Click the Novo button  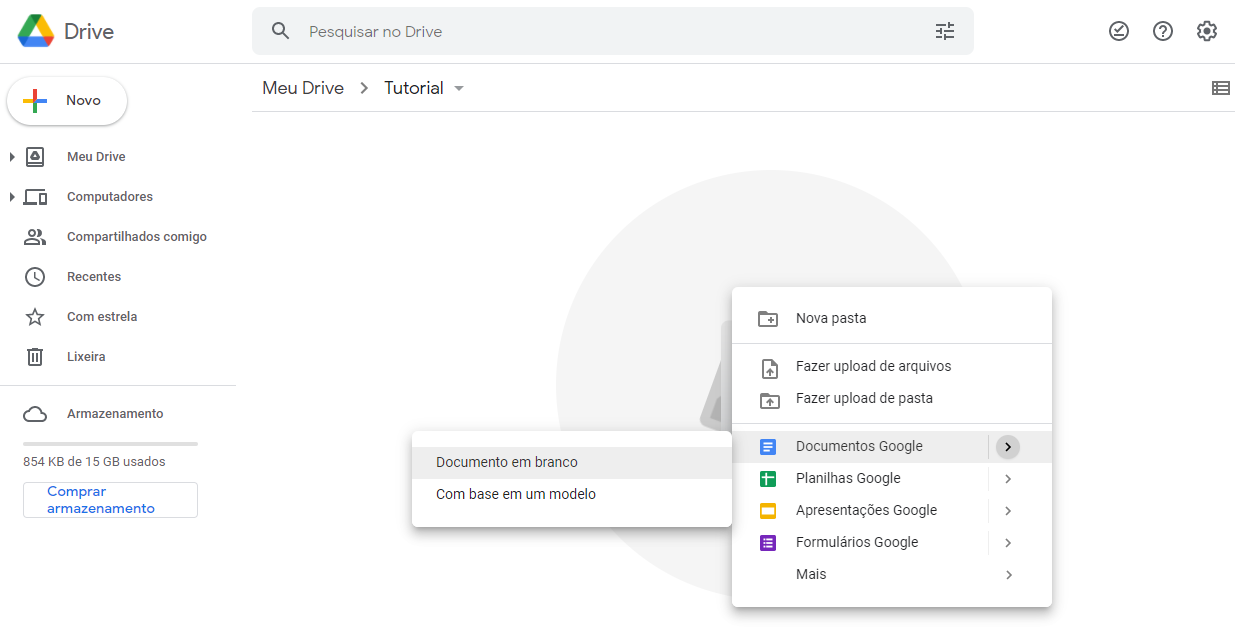coord(67,100)
